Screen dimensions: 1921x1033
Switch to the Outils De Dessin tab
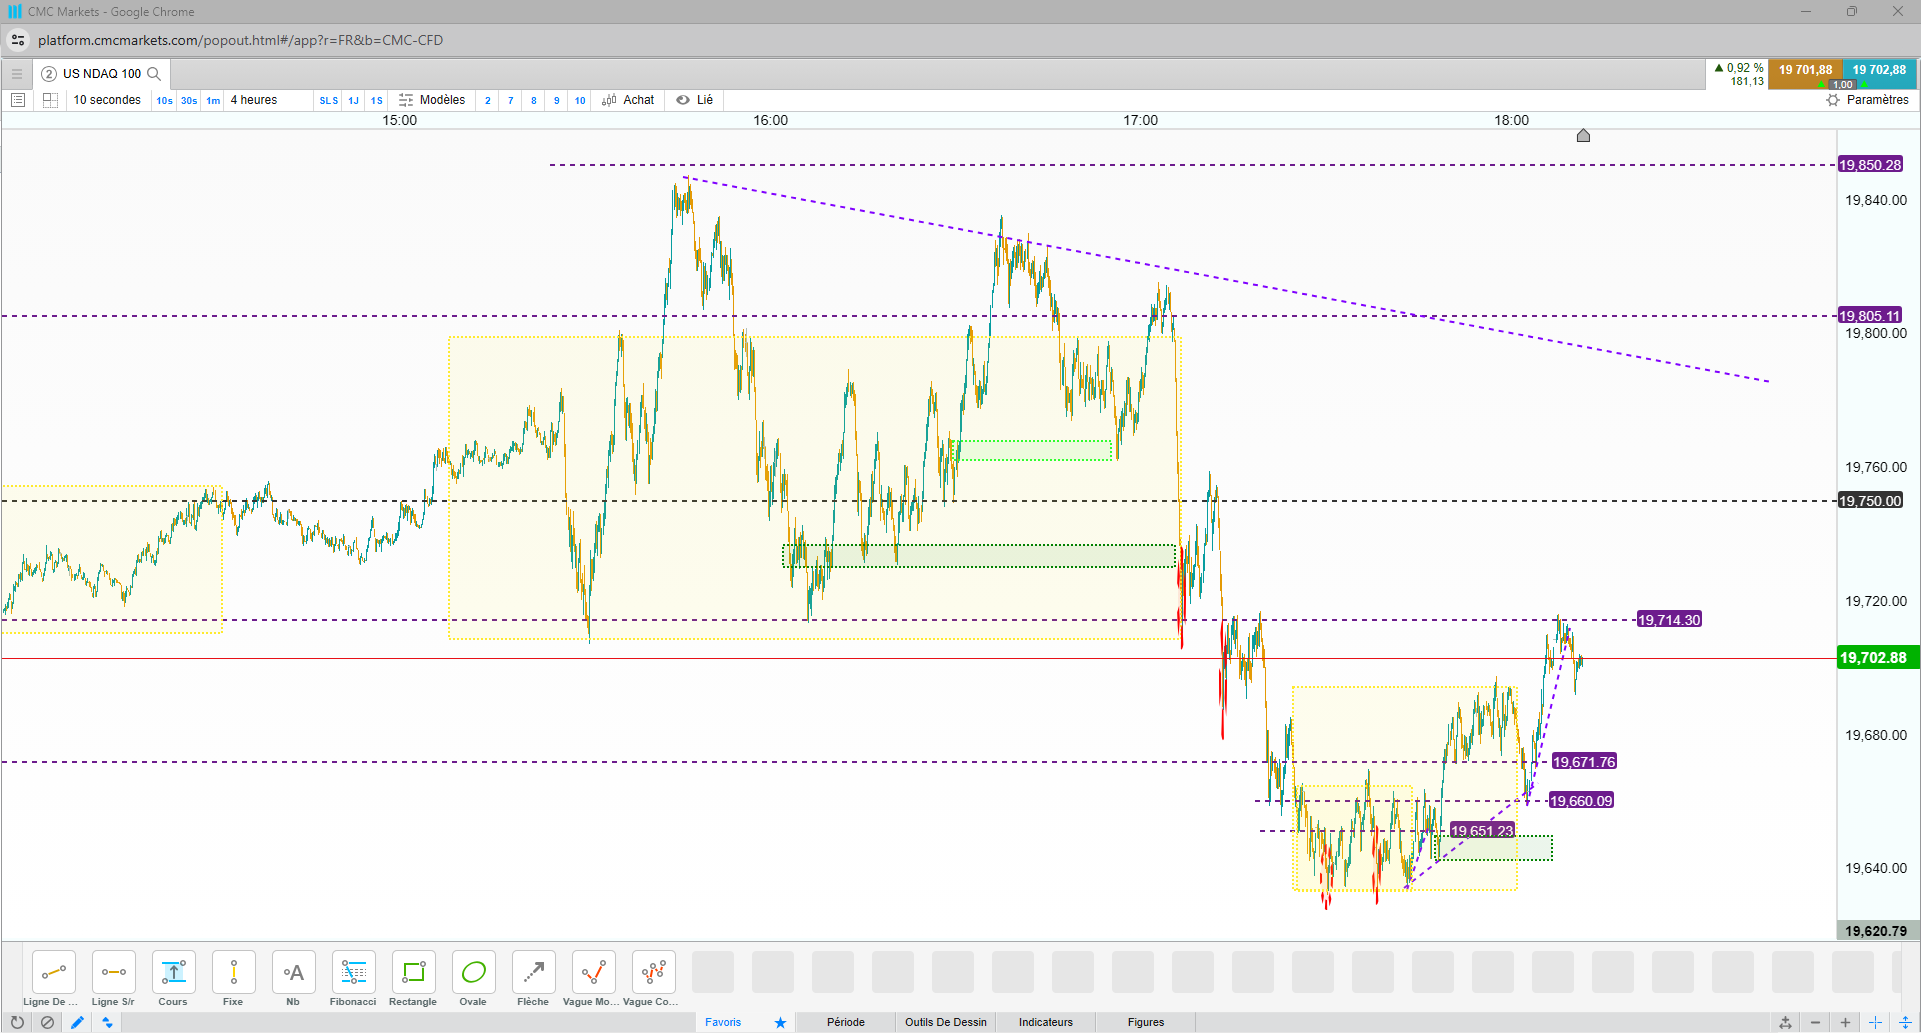pos(945,1022)
